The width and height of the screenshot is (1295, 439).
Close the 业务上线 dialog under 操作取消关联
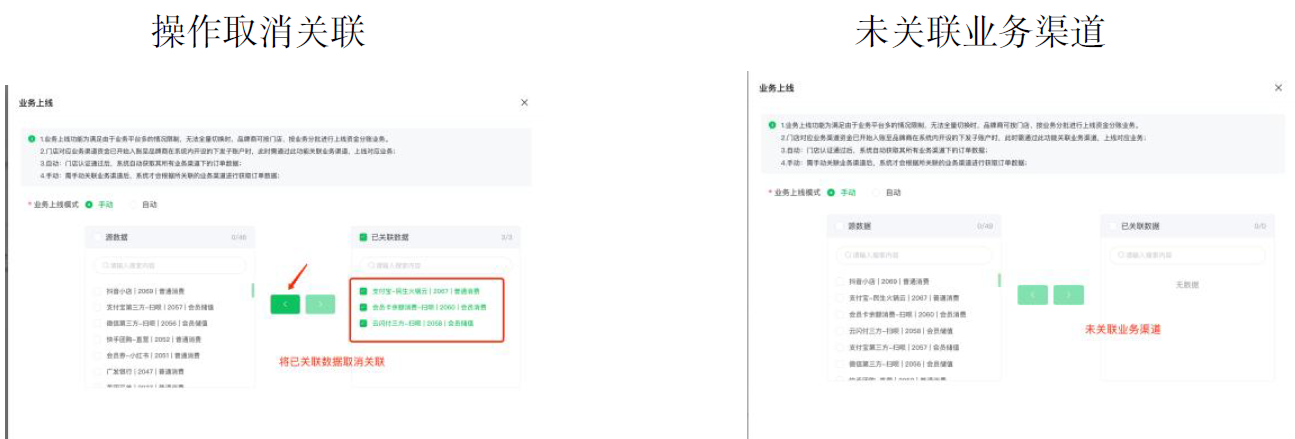pyautogui.click(x=524, y=102)
